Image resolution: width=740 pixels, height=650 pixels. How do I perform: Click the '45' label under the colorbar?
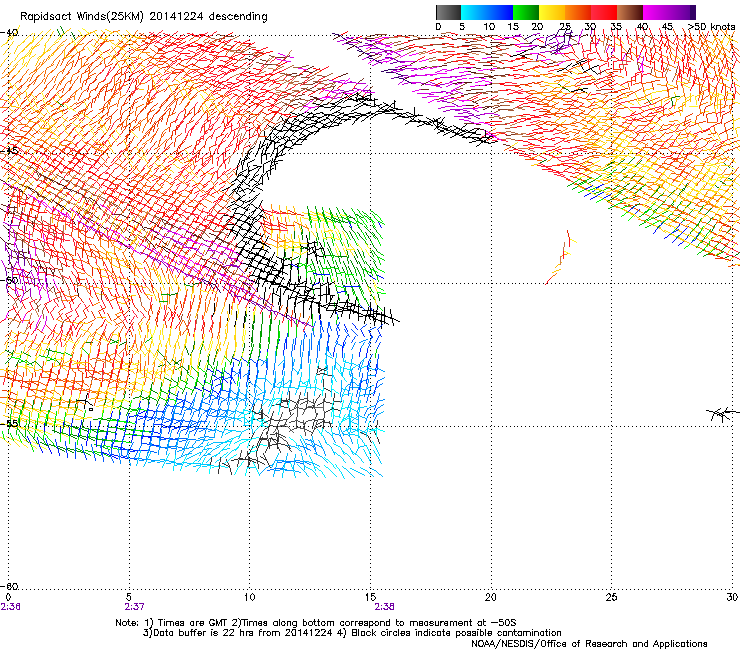667,27
